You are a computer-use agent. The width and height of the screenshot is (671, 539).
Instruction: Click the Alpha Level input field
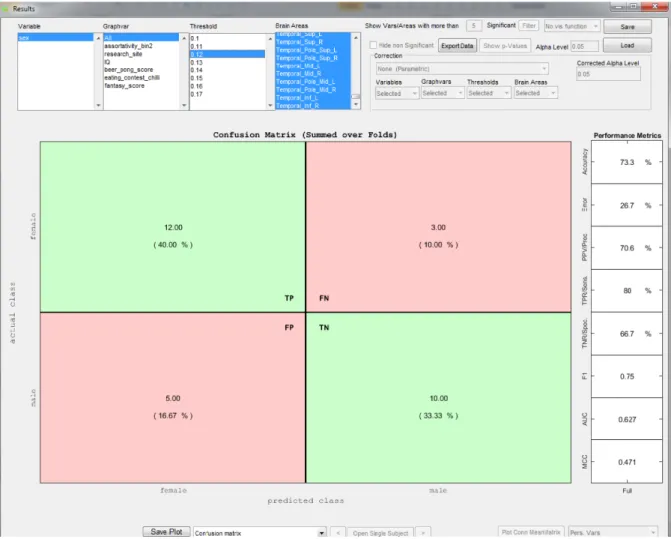coord(585,46)
